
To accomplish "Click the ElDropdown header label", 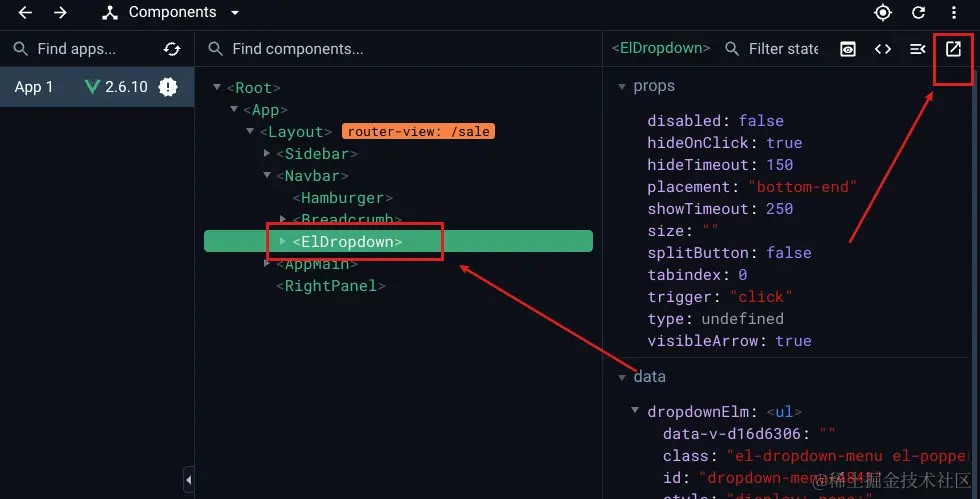I will click(x=661, y=48).
